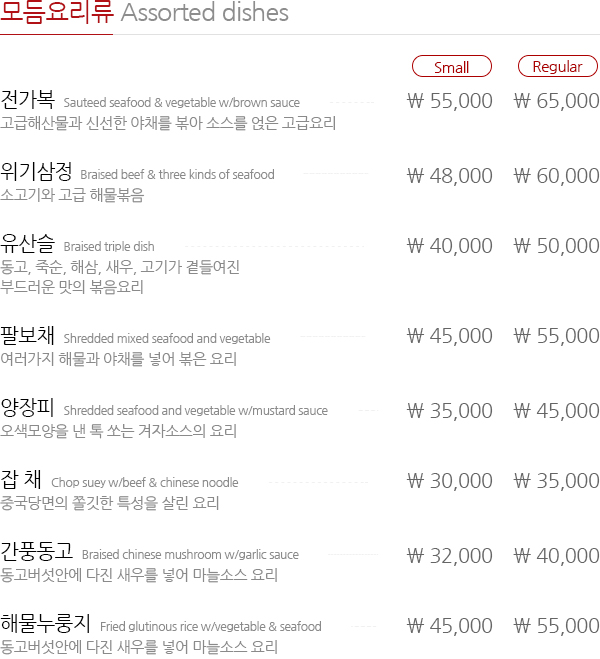Screen dimensions: 600x659
Task: Click the ₩ 30,000 price for 잡채
Action: [450, 481]
